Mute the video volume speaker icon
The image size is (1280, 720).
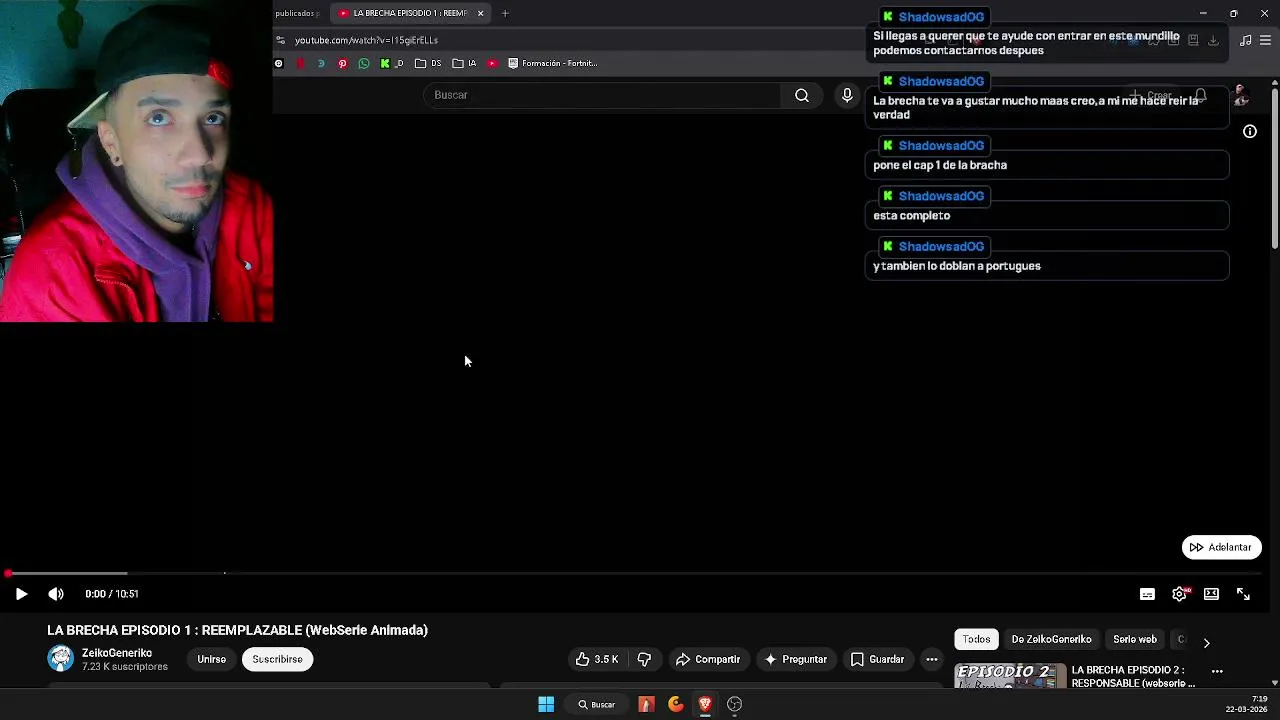click(56, 594)
